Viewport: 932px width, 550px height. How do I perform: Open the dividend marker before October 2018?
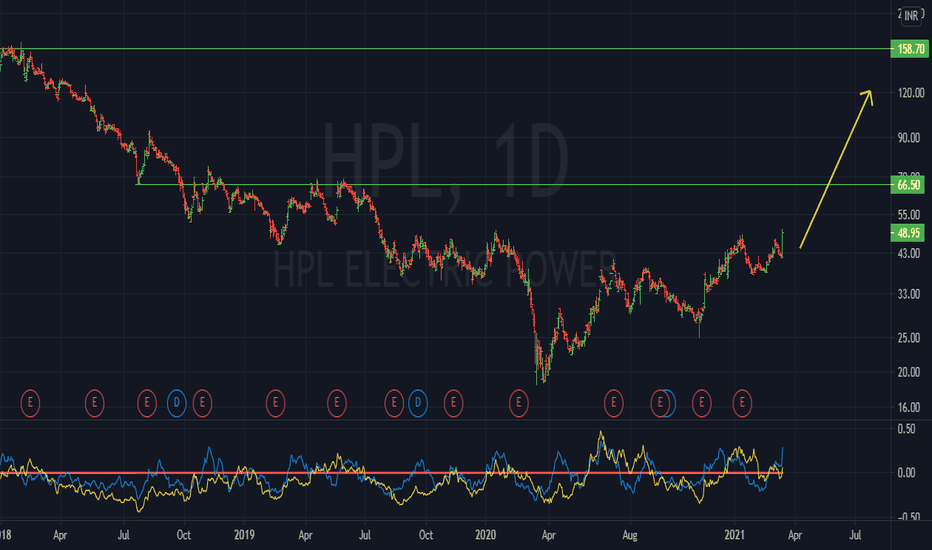click(177, 403)
